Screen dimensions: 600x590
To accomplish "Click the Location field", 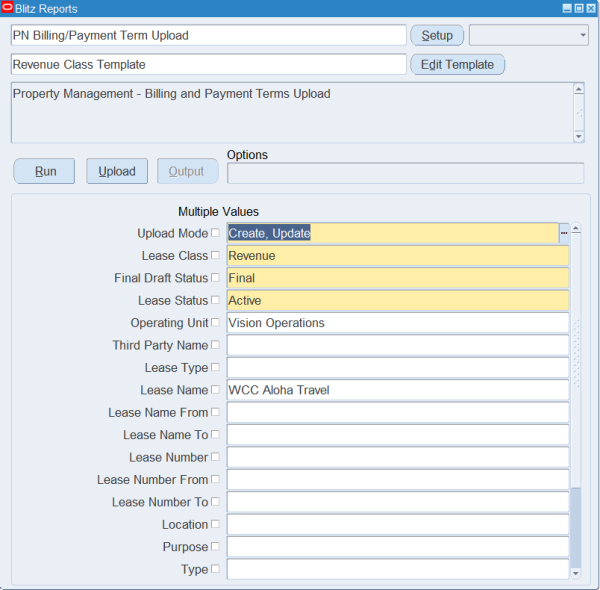I will (x=398, y=524).
